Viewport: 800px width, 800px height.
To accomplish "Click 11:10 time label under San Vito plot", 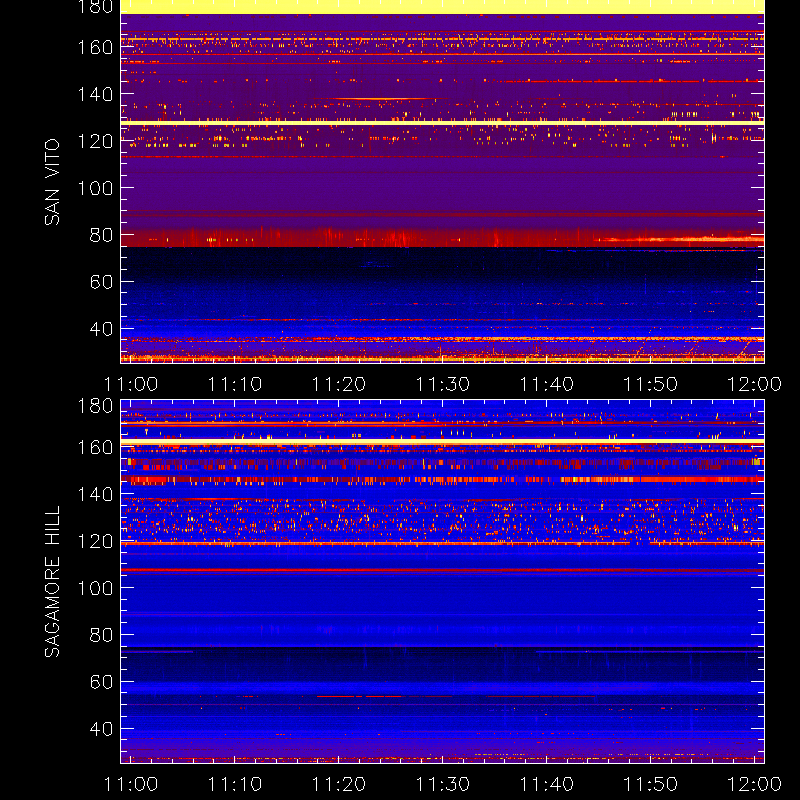I will pyautogui.click(x=235, y=384).
